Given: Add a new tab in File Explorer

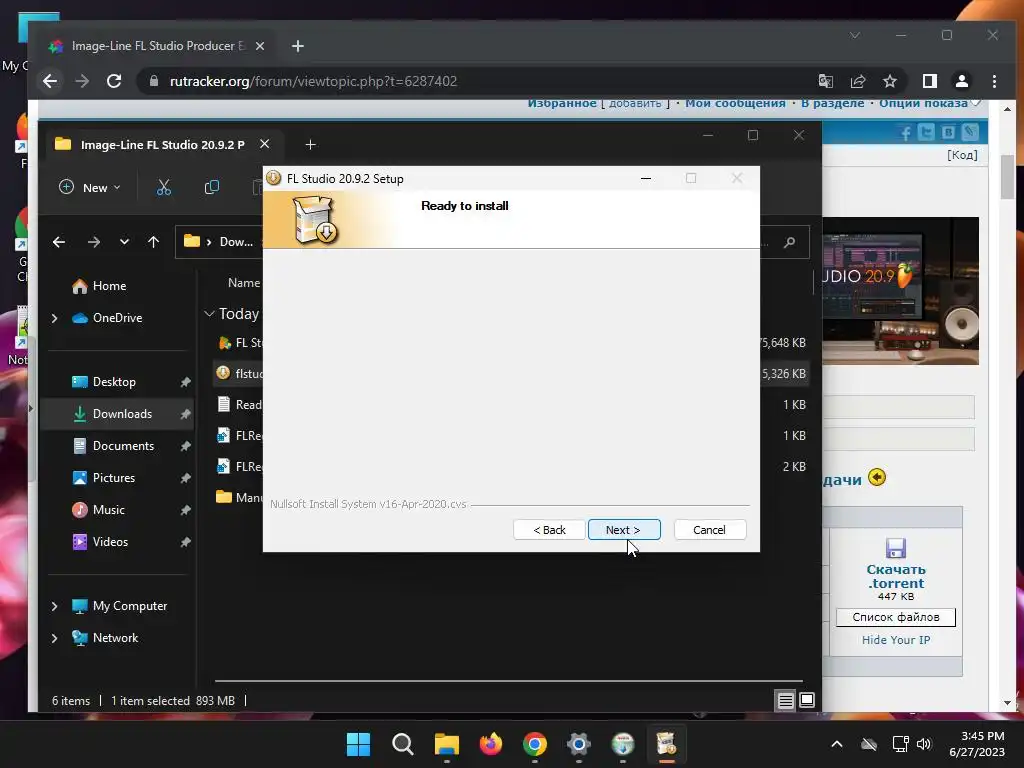Looking at the screenshot, I should pos(311,144).
